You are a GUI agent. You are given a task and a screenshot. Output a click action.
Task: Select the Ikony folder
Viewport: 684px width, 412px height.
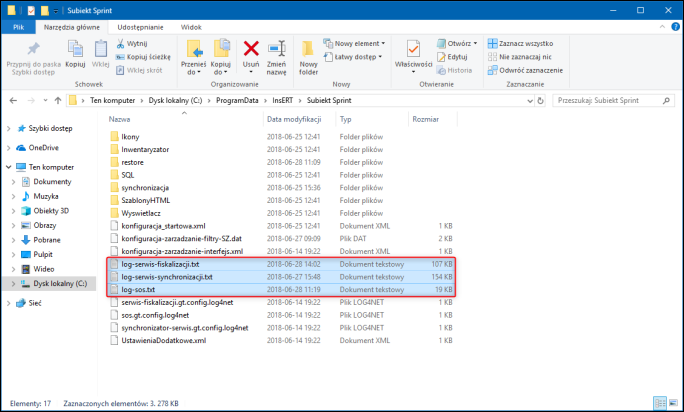pyautogui.click(x=130, y=137)
